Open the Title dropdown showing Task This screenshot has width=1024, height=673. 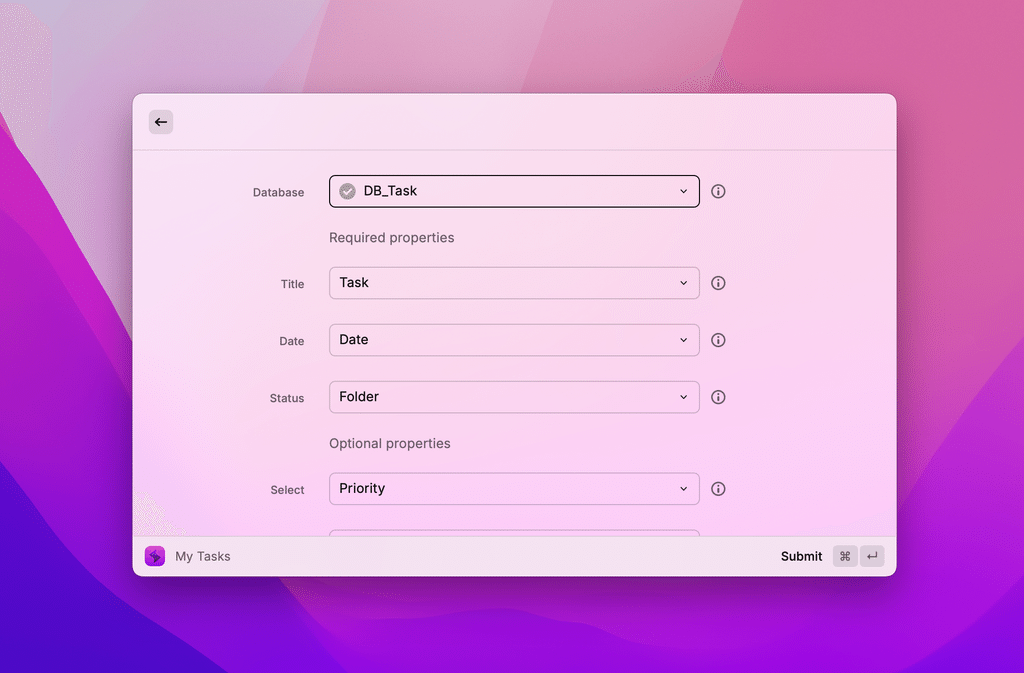click(x=514, y=283)
